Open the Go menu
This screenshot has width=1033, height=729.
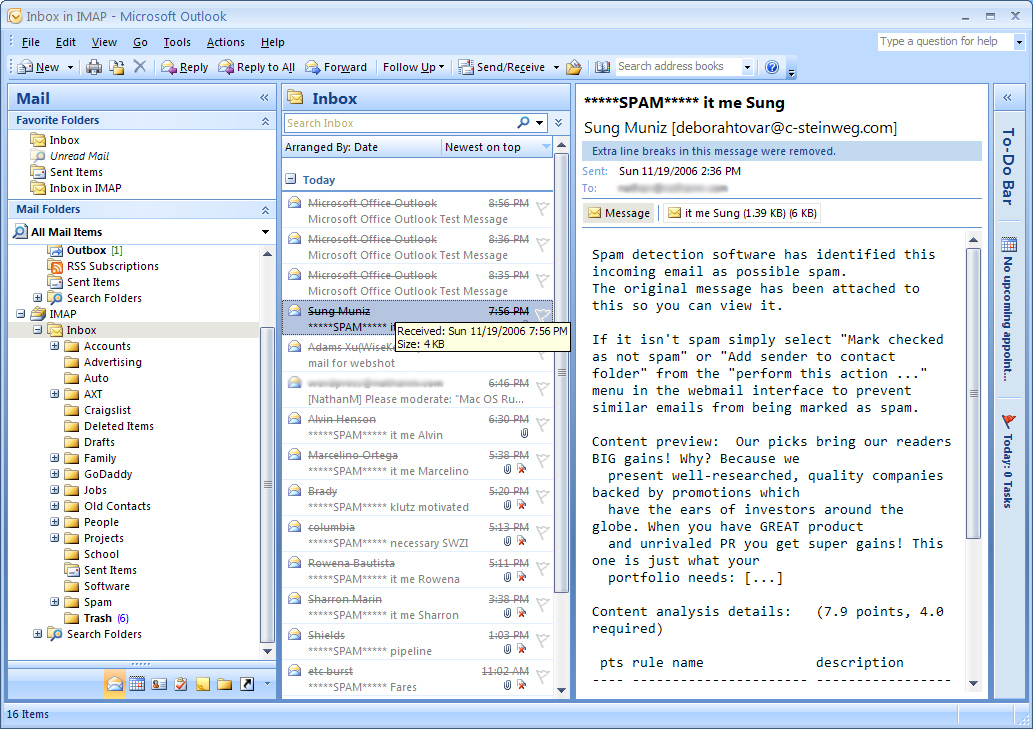point(140,42)
